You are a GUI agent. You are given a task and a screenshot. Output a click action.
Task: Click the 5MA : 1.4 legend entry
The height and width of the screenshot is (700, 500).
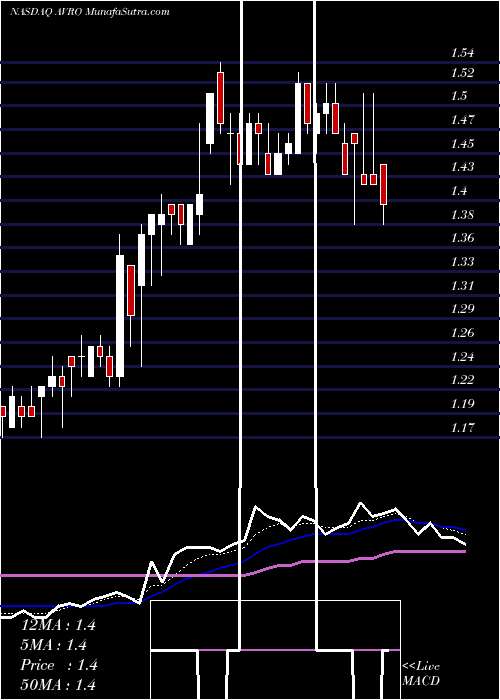tap(54, 645)
